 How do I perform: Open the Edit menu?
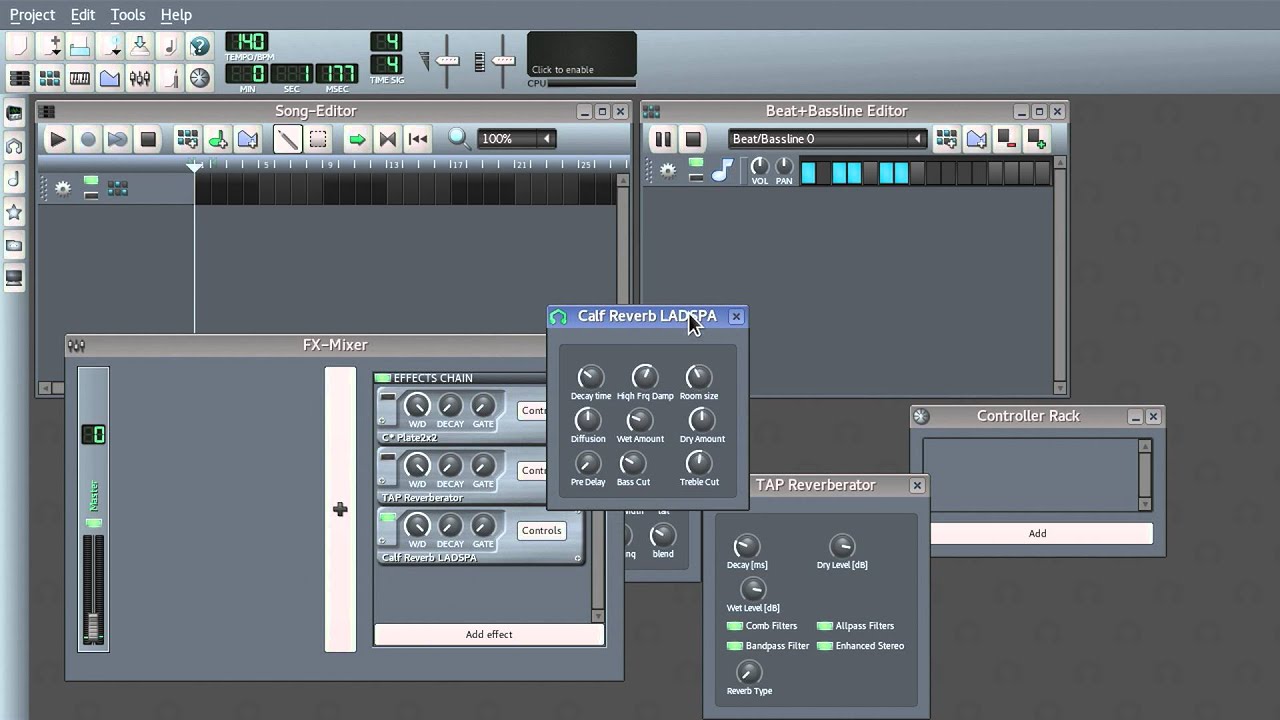coord(83,15)
